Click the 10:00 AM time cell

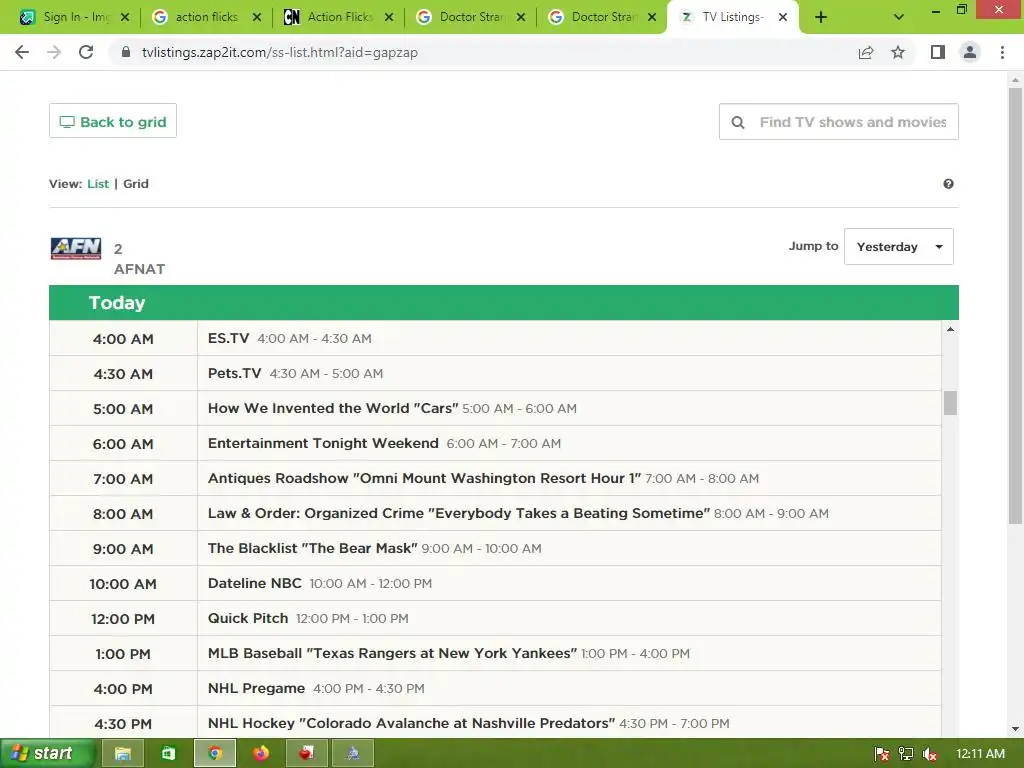pyautogui.click(x=123, y=584)
